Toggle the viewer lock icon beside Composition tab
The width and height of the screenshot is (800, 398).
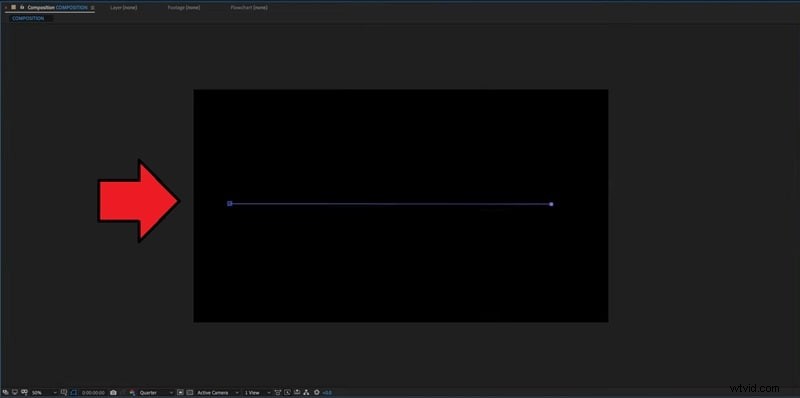(22, 8)
